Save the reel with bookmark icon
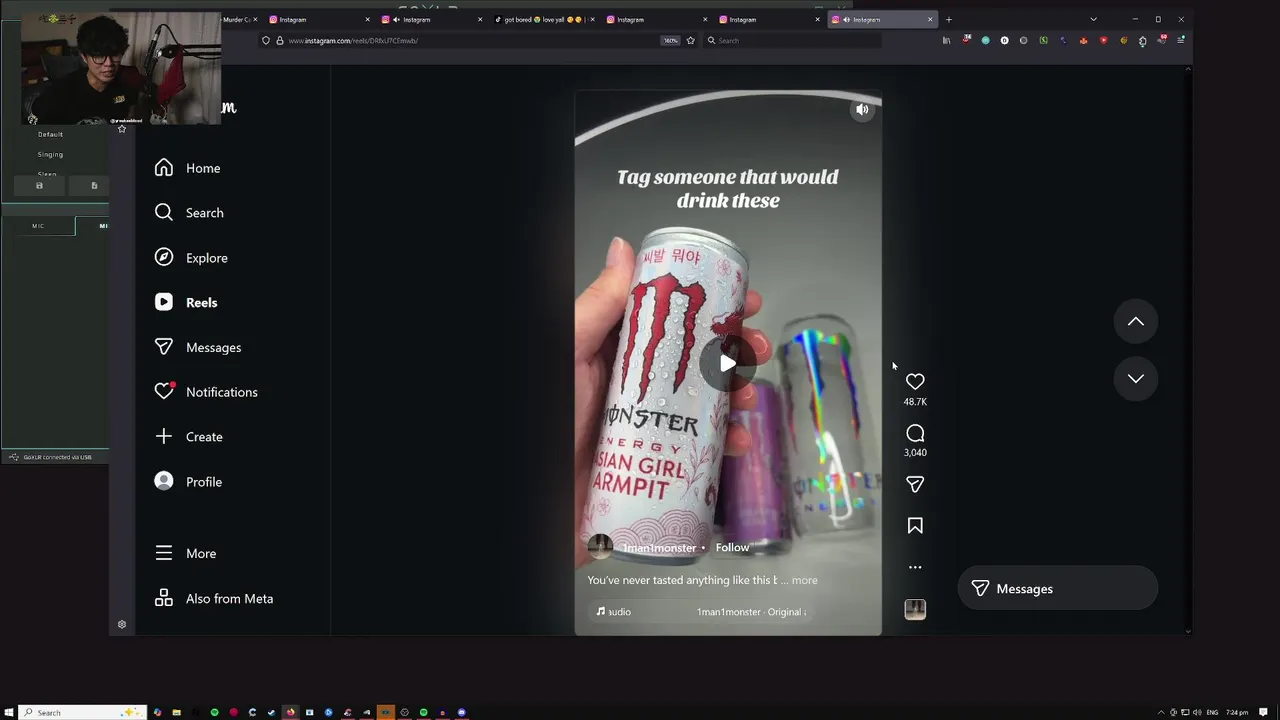Image resolution: width=1280 pixels, height=720 pixels. (915, 526)
